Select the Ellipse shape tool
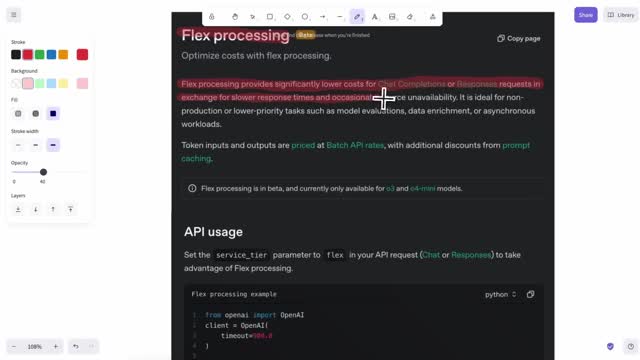 click(x=305, y=17)
